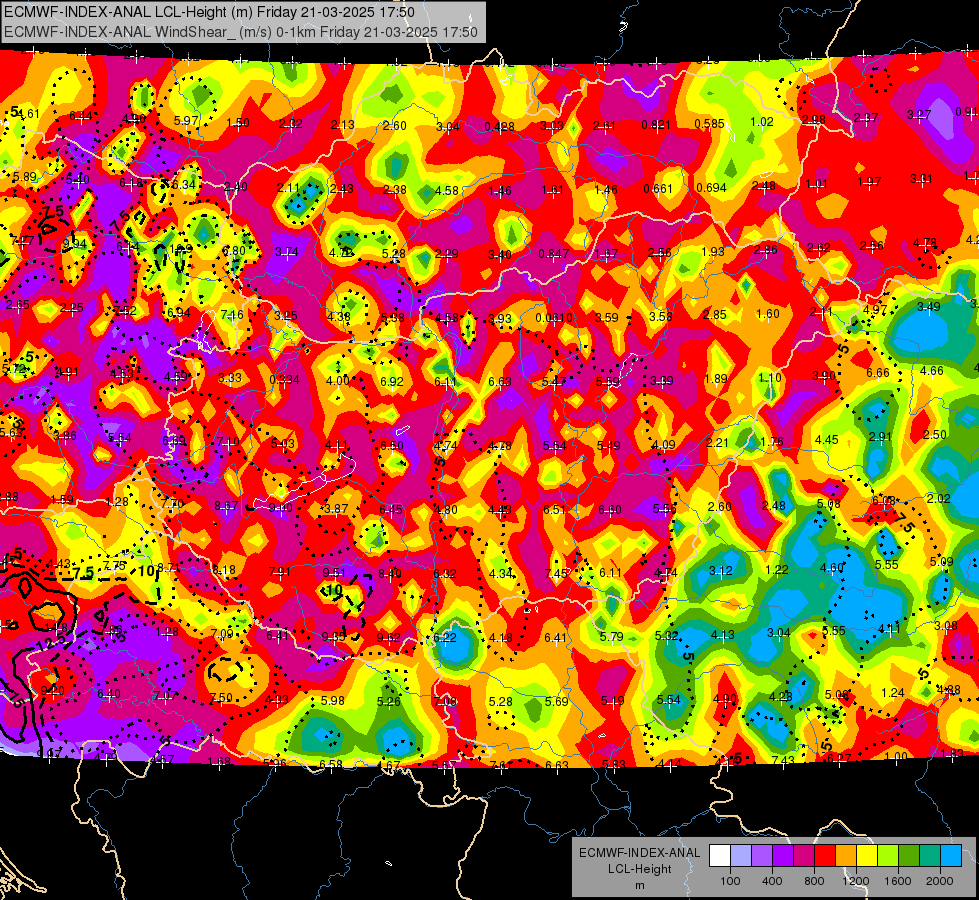Select the yellow legend swatch
Image resolution: width=979 pixels, height=900 pixels.
click(x=867, y=856)
